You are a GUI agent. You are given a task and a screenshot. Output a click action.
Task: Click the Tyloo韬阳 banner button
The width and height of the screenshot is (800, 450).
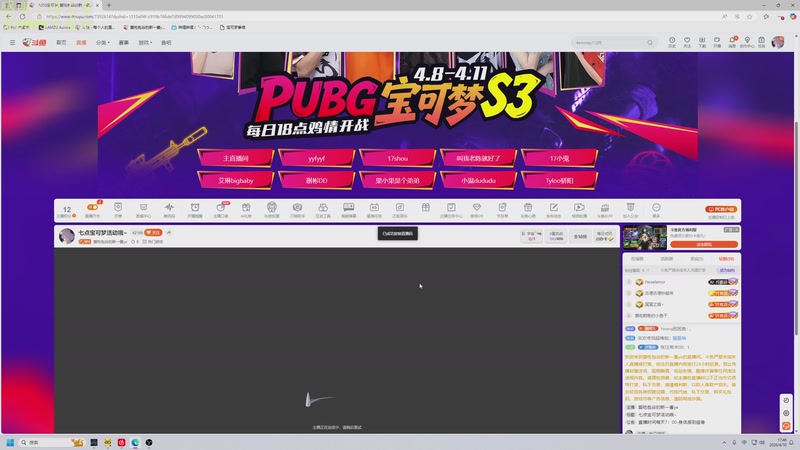[x=559, y=180]
